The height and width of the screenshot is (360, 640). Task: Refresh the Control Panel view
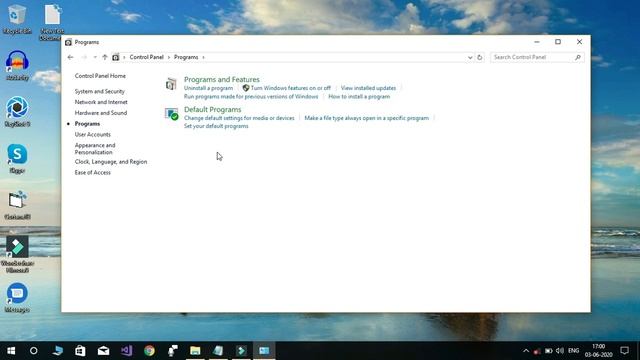480,57
